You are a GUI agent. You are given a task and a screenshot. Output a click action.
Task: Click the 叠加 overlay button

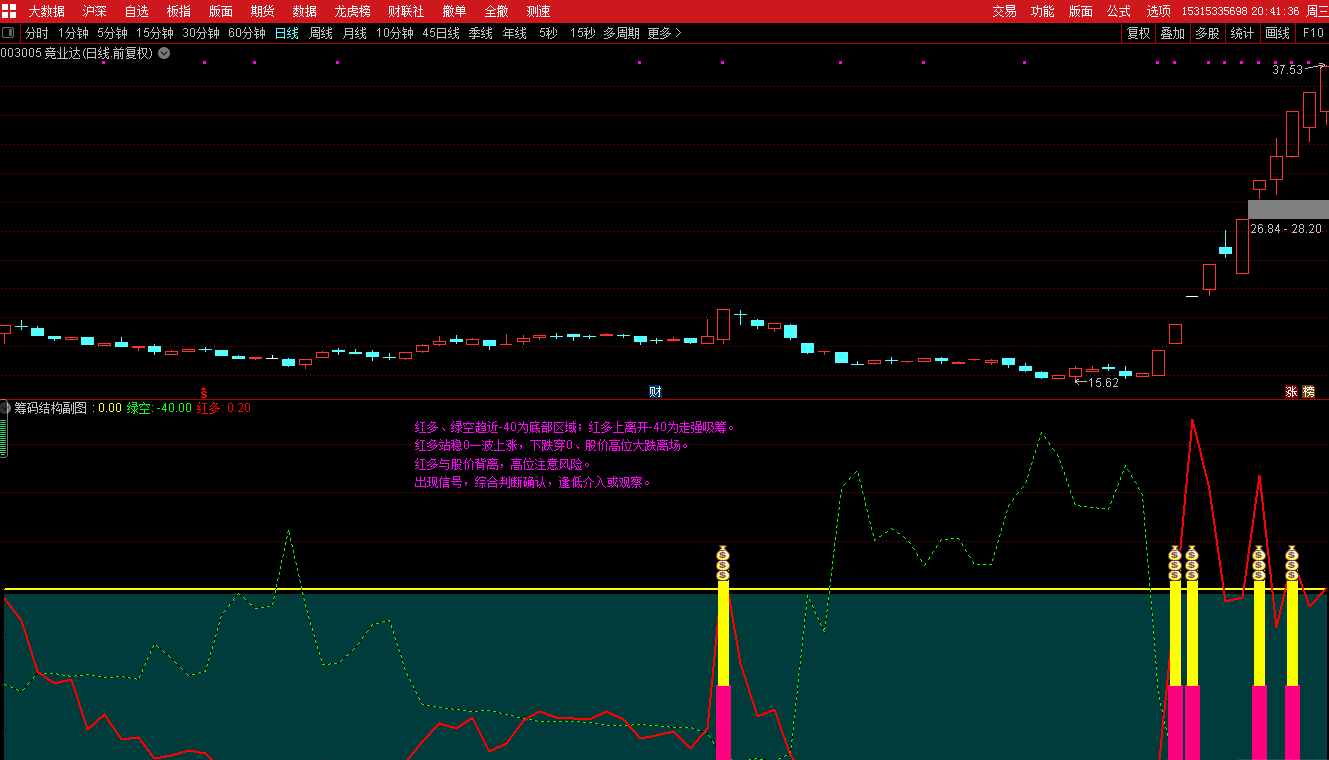(1172, 33)
